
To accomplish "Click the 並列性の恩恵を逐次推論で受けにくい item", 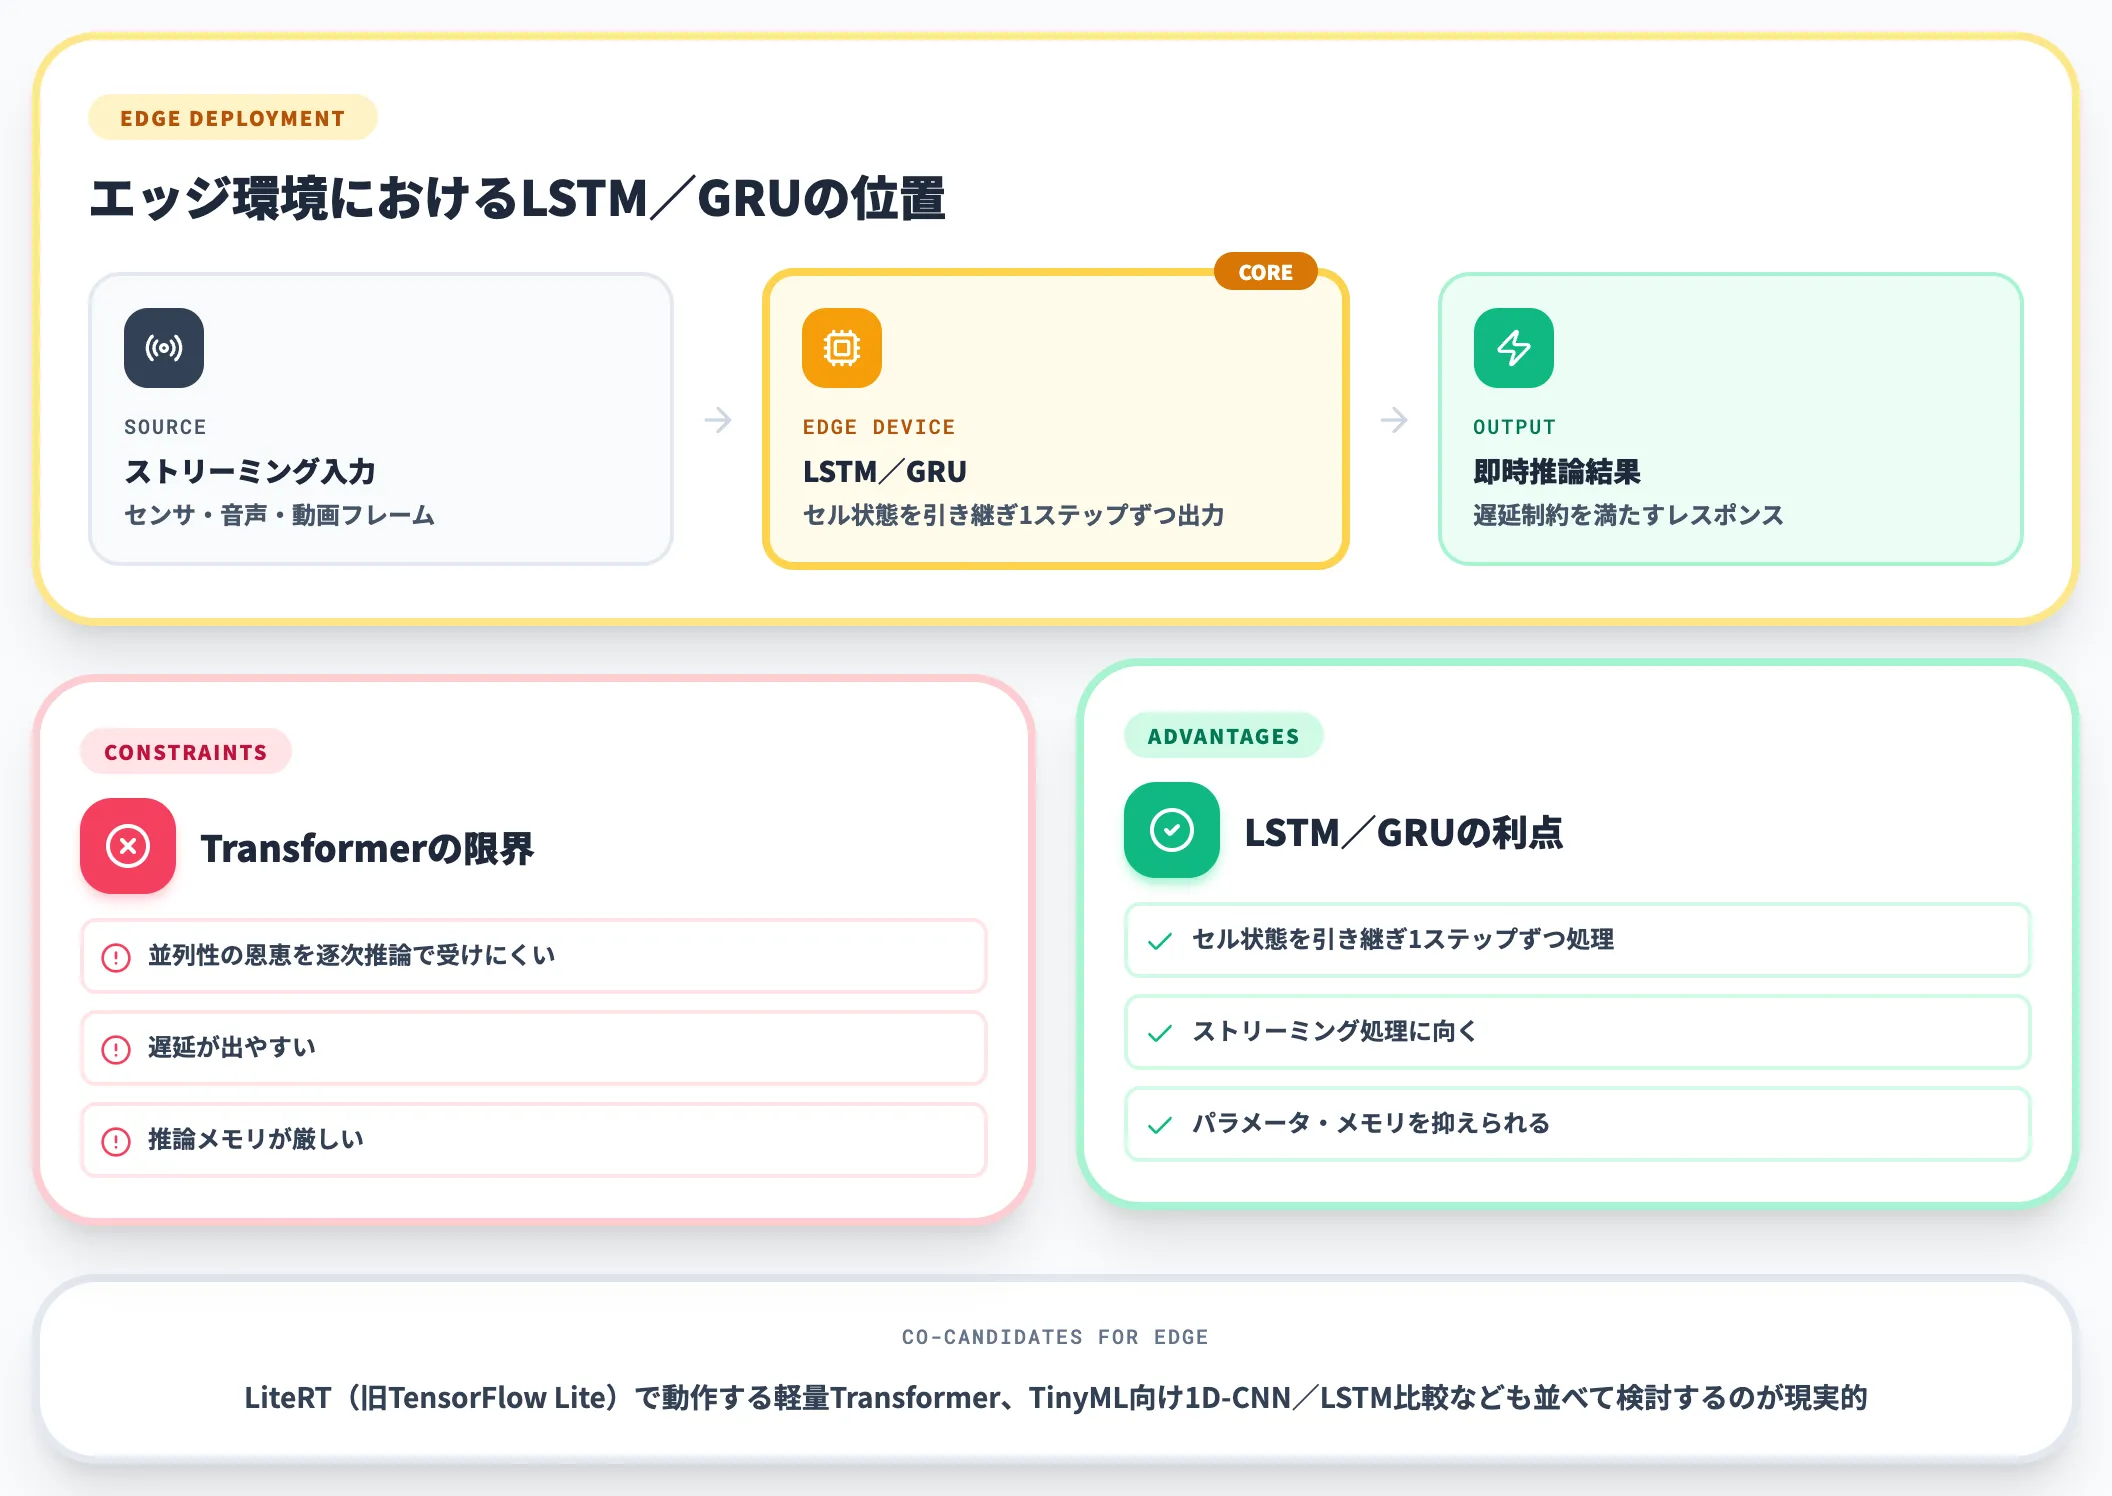I will pos(534,956).
